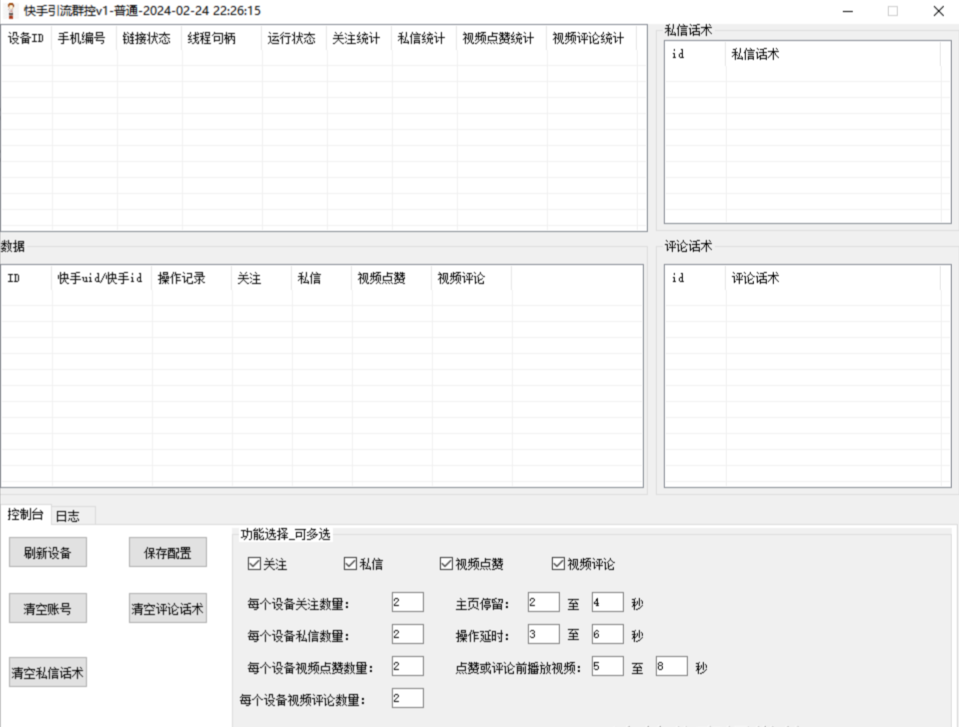This screenshot has width=959, height=727.
Task: Toggle the 私信 checkbox
Action: tap(351, 564)
